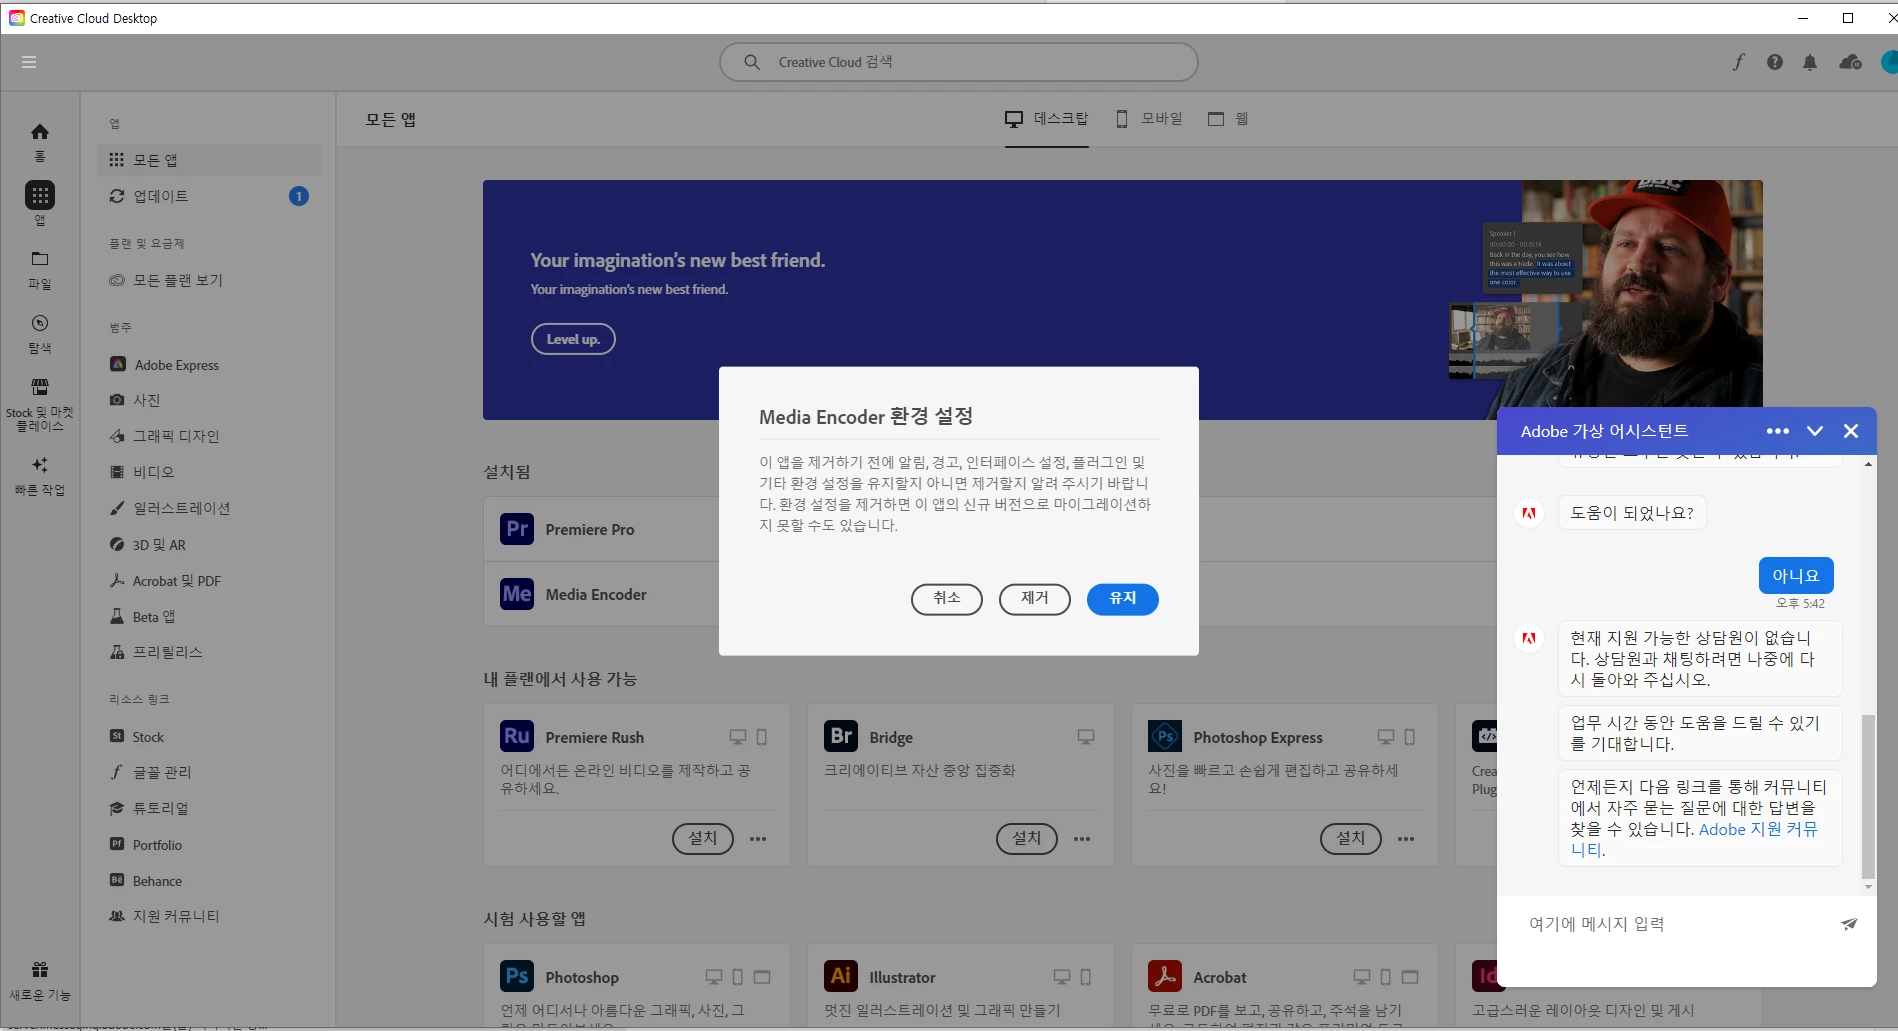This screenshot has width=1898, height=1031.
Task: Click the cloud sync status icon
Action: 1850,62
